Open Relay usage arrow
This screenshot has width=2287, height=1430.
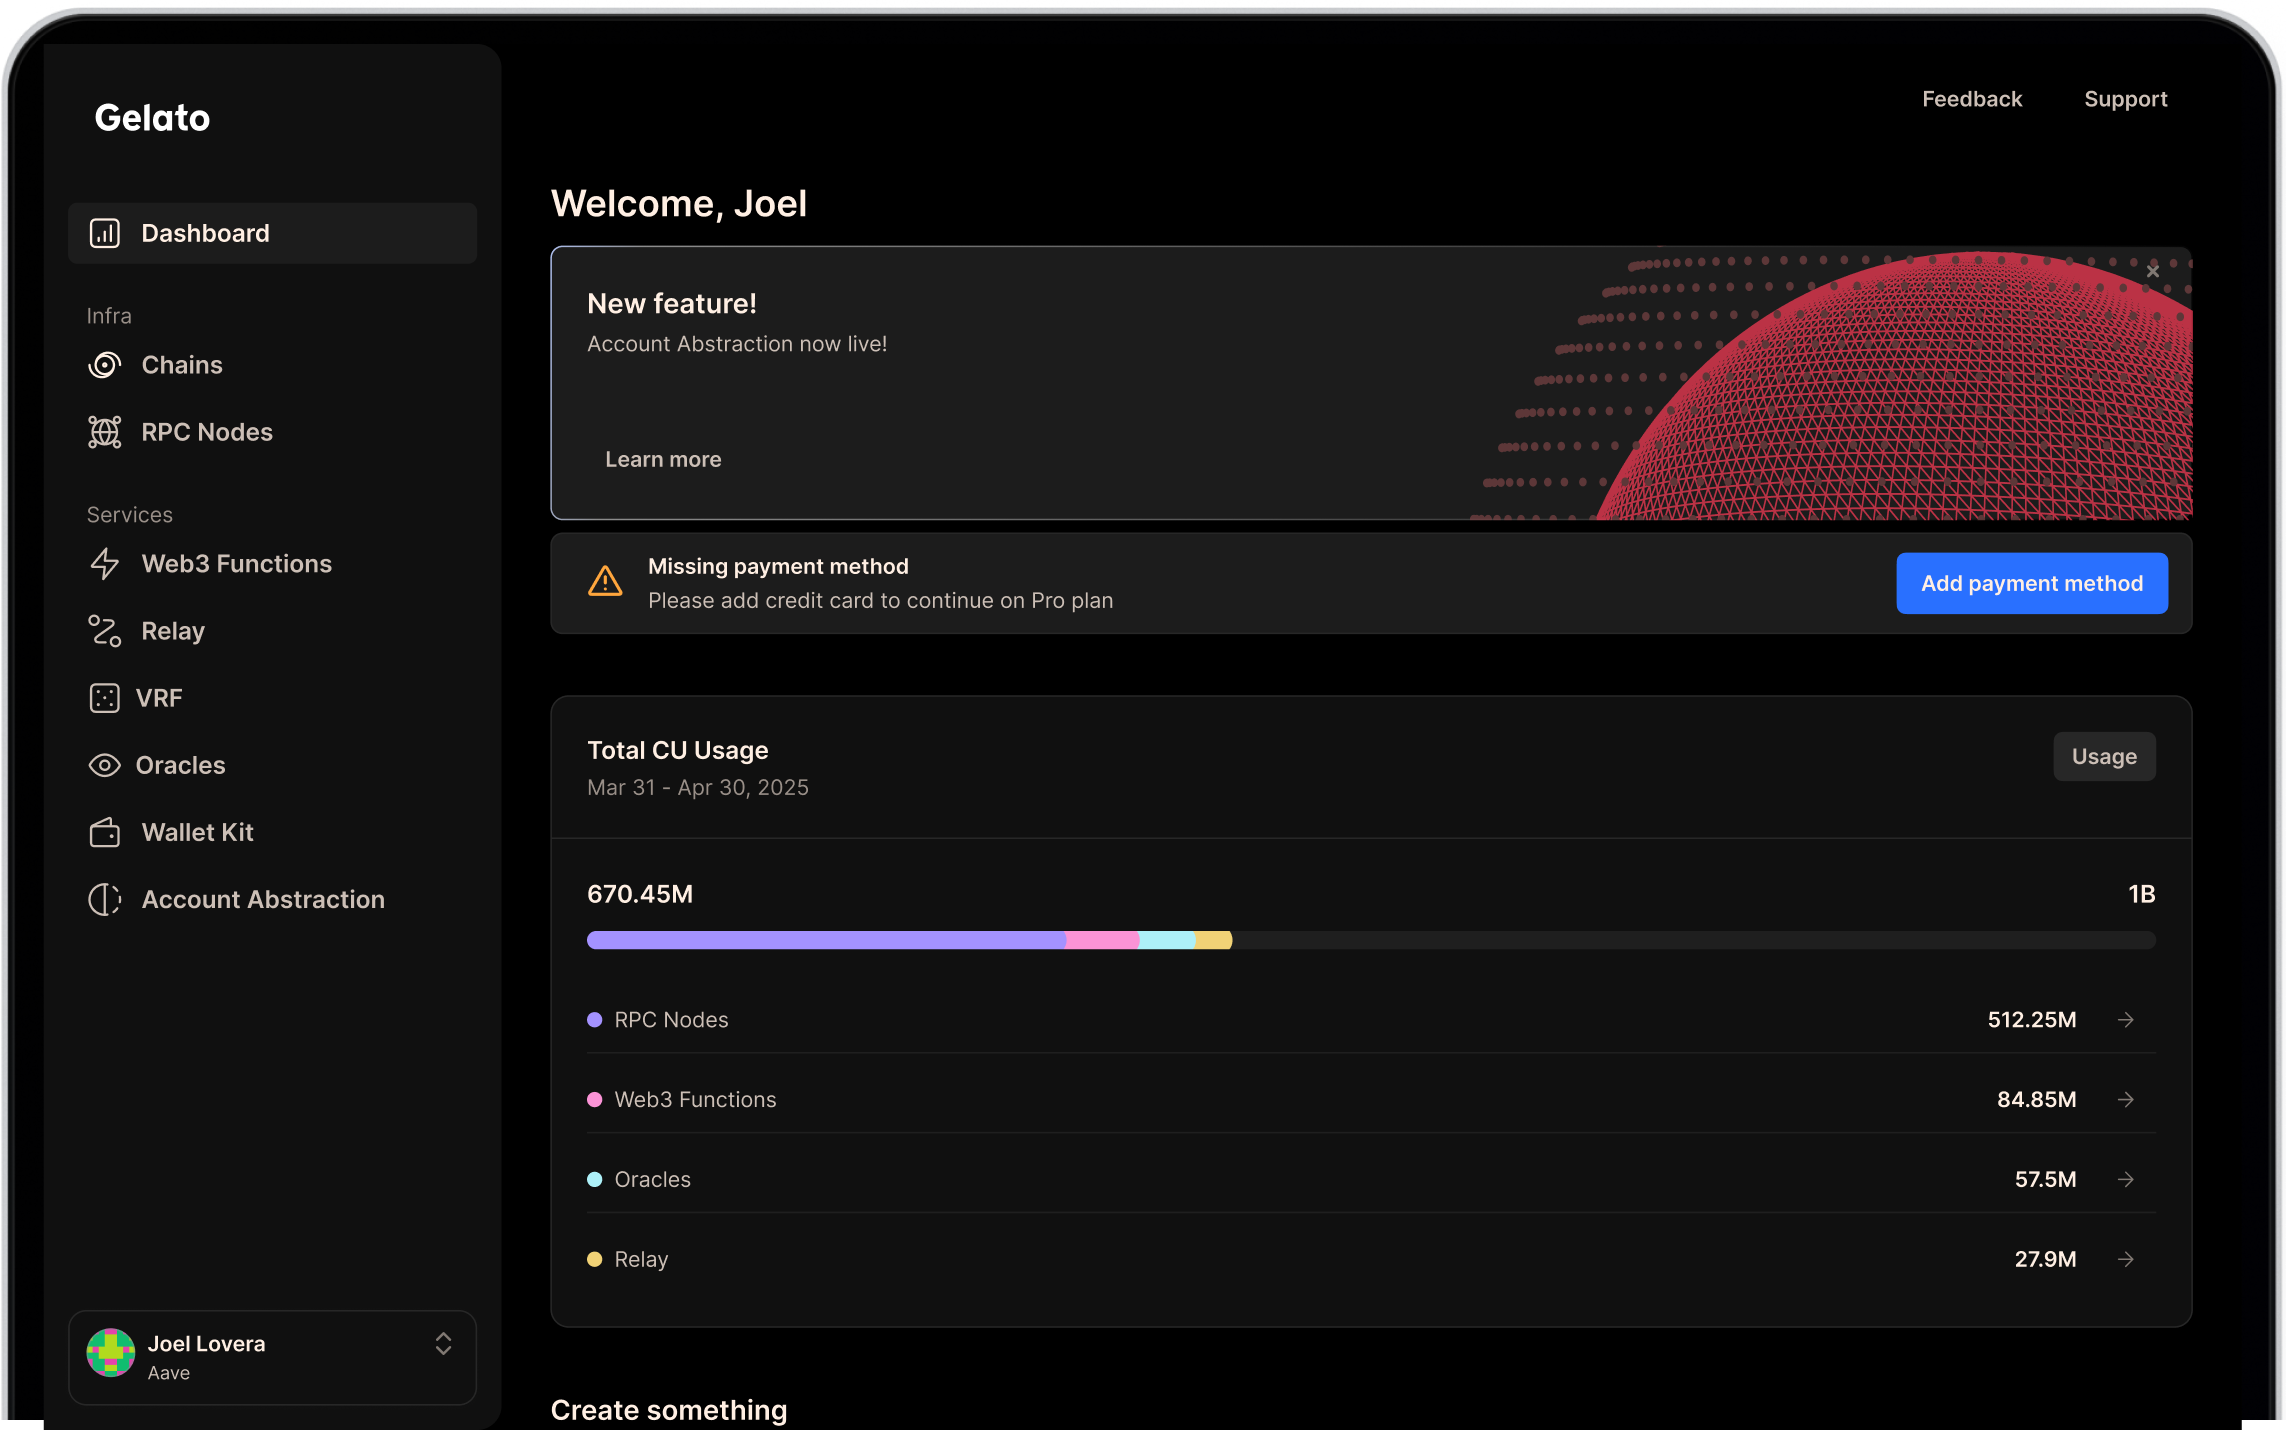click(2126, 1259)
